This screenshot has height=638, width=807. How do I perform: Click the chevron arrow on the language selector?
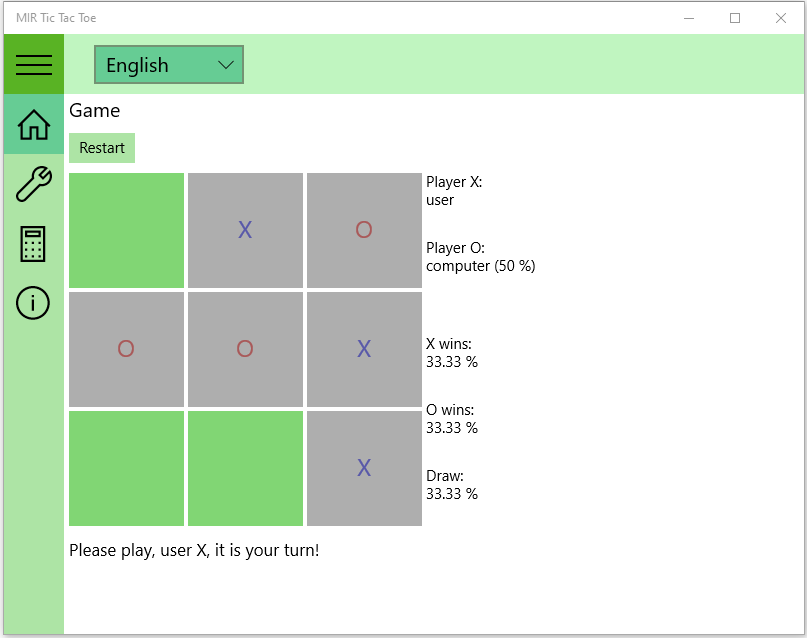(227, 64)
